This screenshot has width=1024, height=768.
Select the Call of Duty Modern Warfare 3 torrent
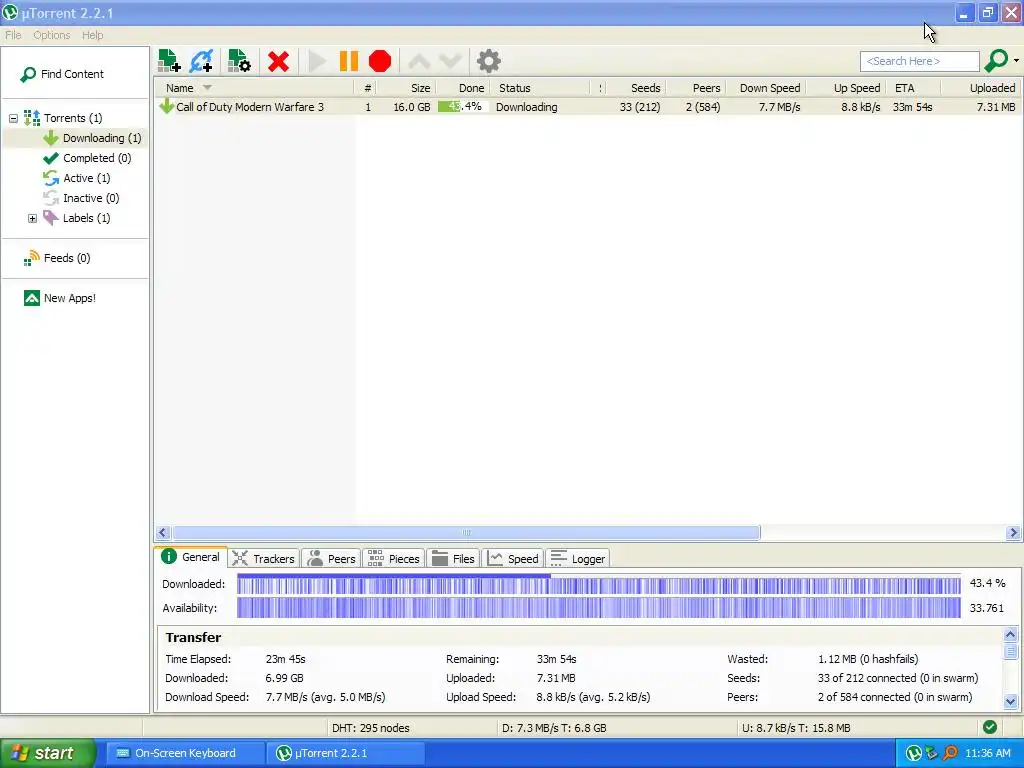(249, 107)
